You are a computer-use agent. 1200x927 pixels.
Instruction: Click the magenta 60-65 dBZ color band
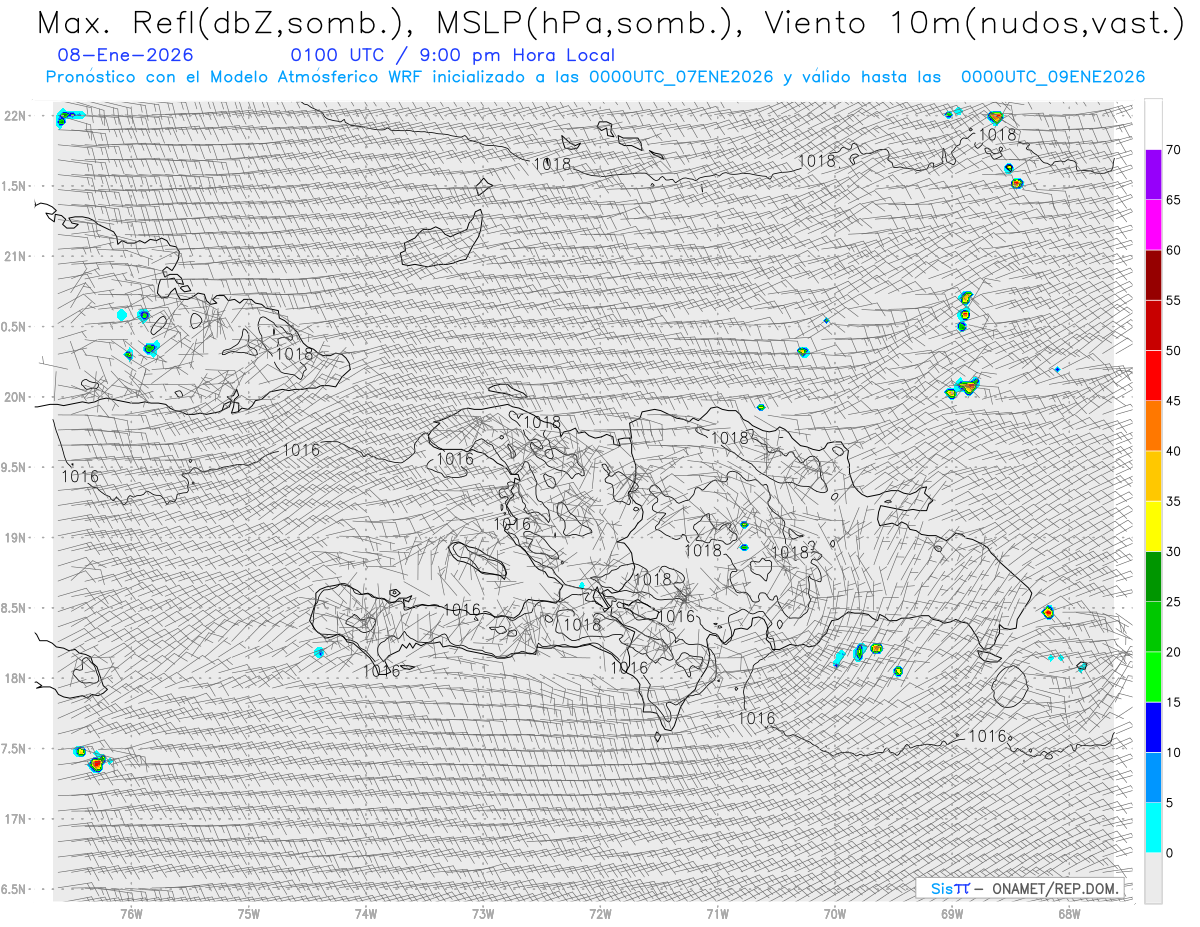[1153, 224]
